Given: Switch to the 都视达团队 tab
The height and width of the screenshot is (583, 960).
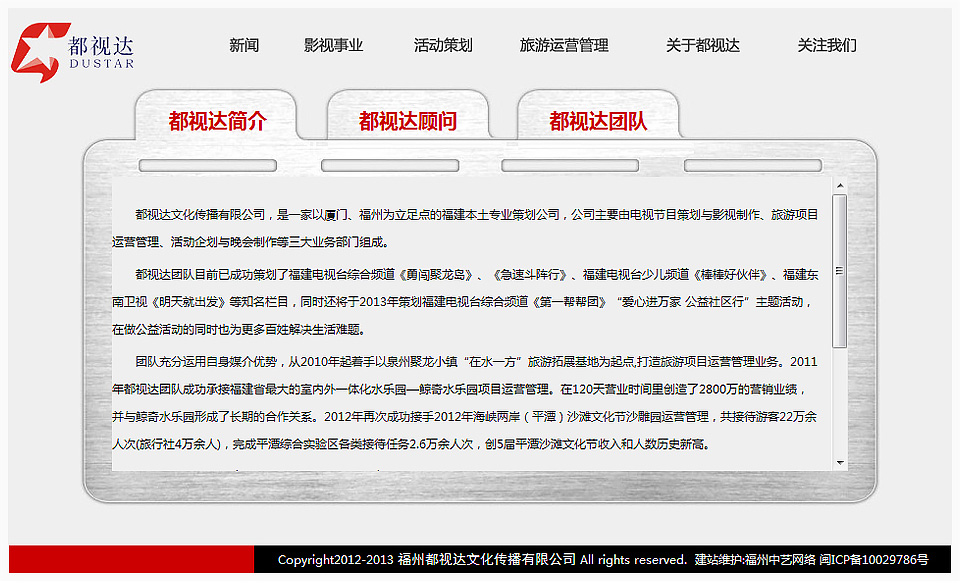Looking at the screenshot, I should point(597,120).
